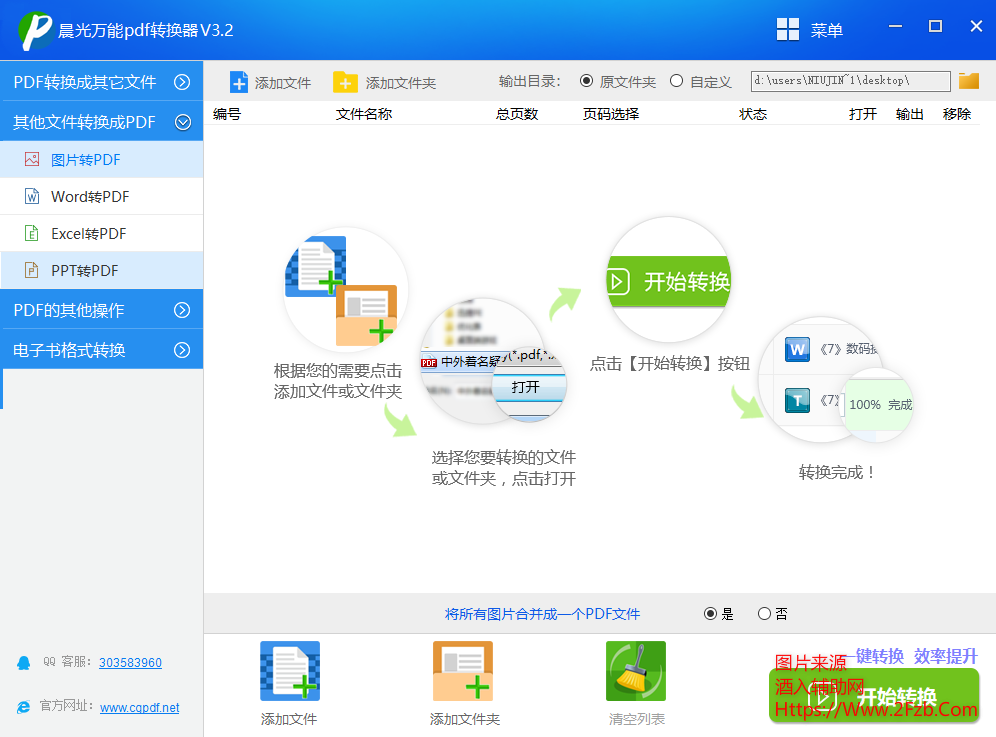Screen dimensions: 996x737
Task: Click the output directory path field
Action: point(850,81)
